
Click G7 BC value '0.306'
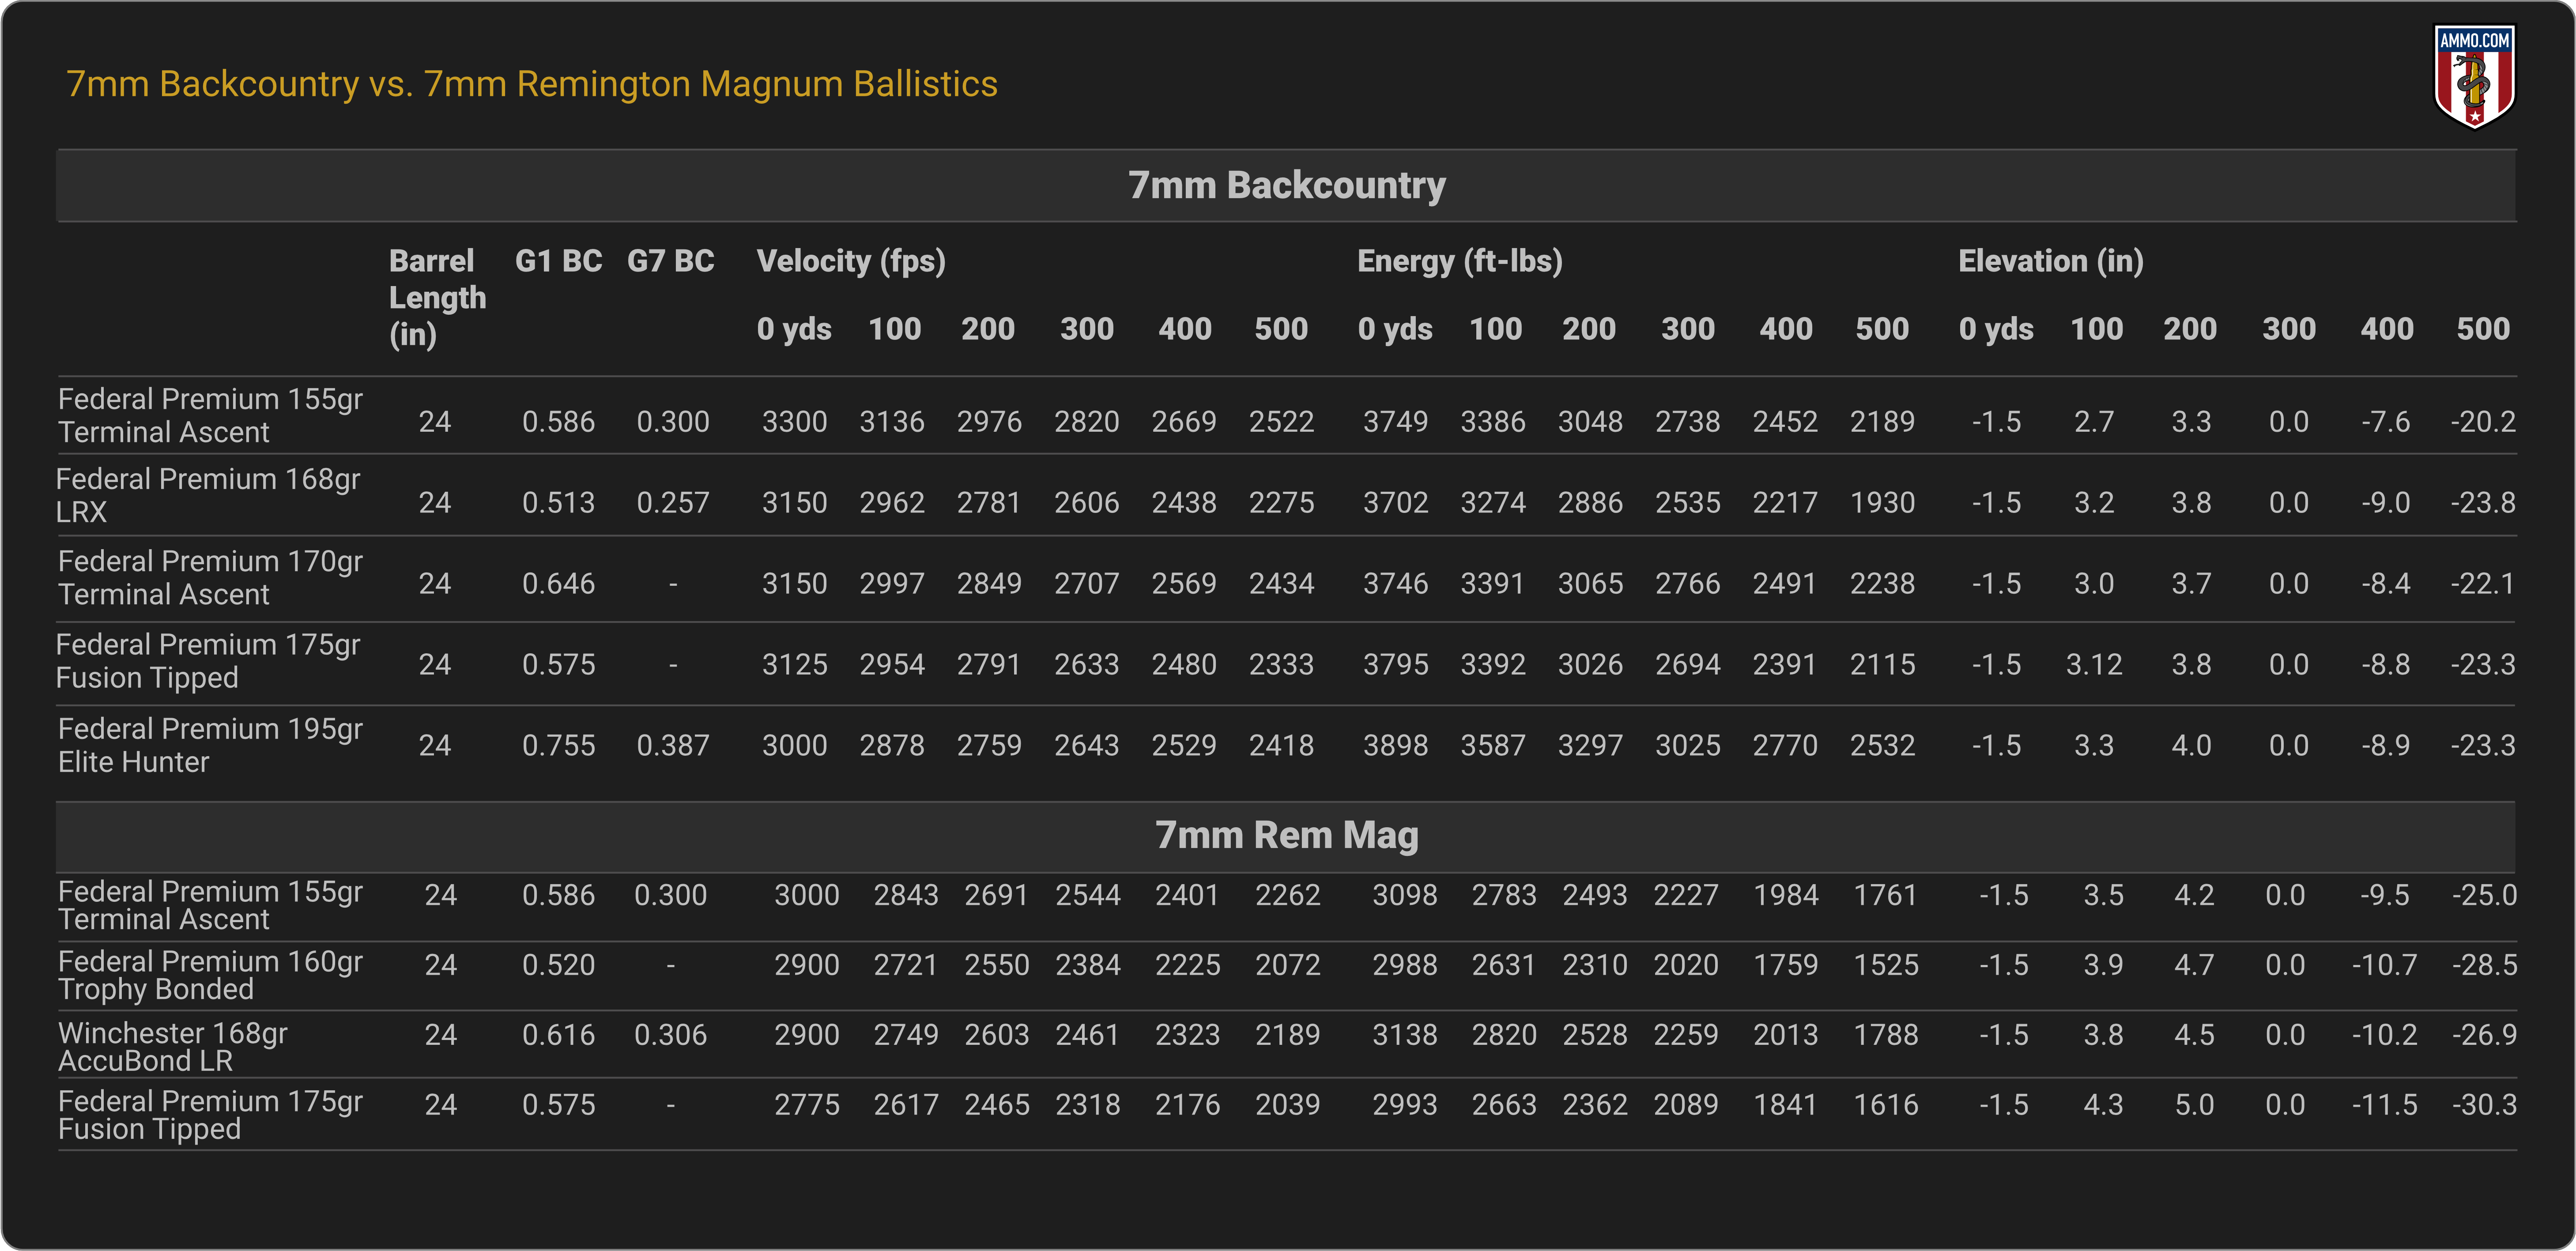(x=670, y=1035)
